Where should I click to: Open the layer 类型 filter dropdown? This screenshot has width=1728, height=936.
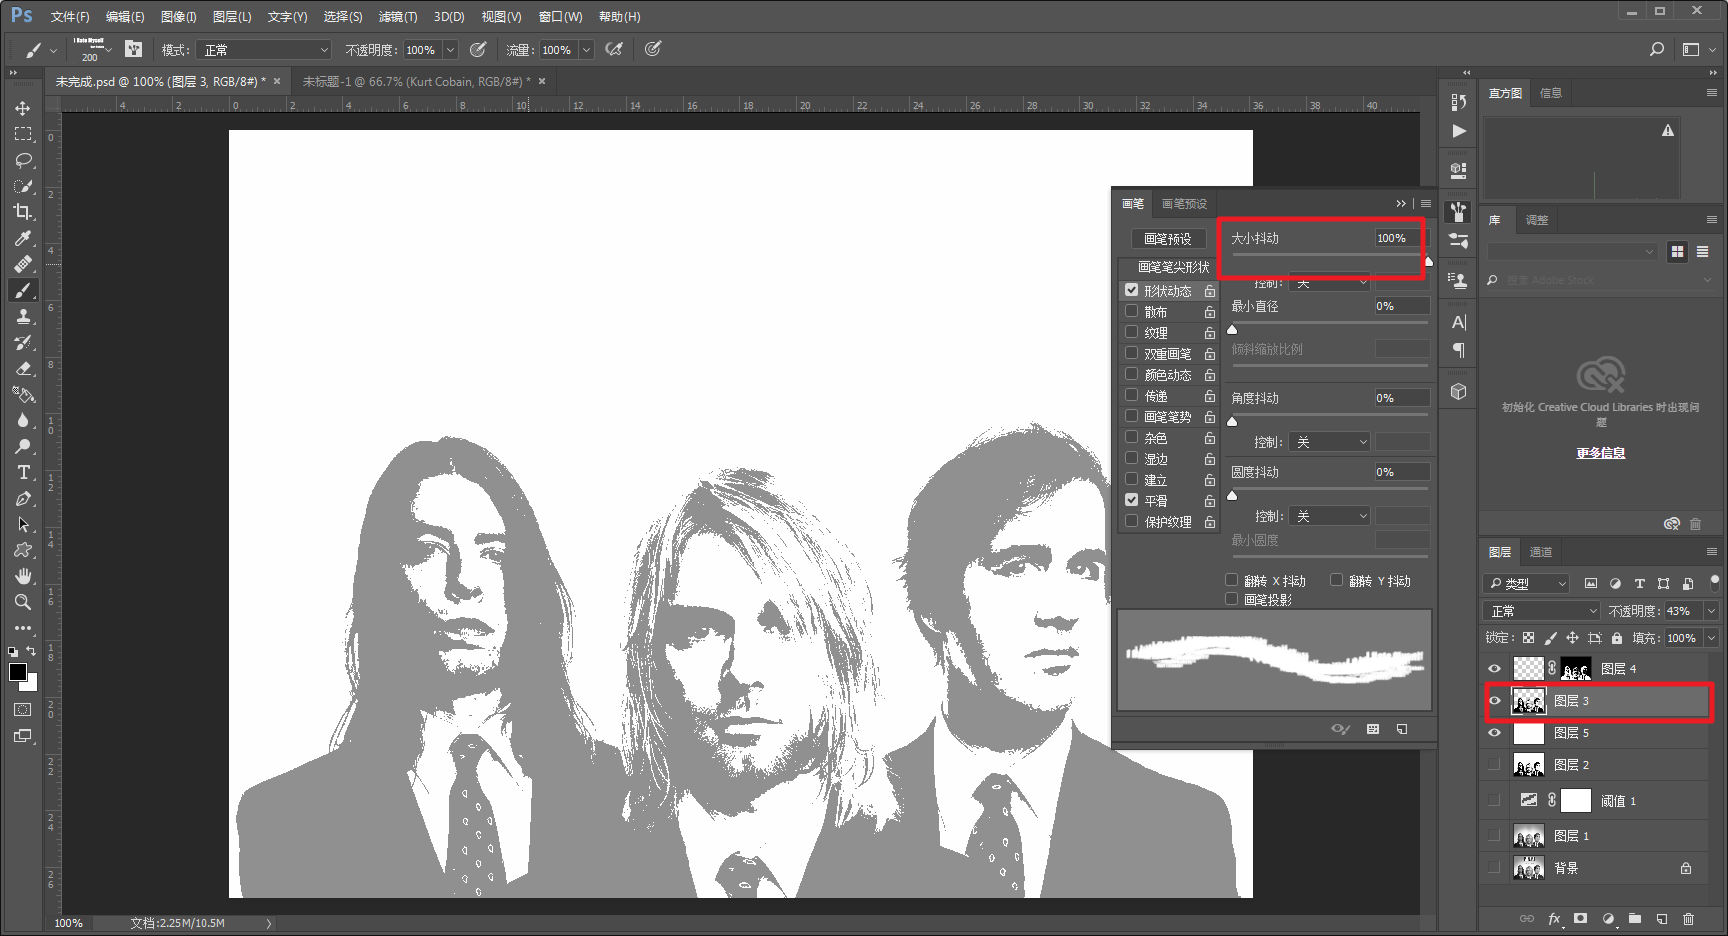point(1527,583)
